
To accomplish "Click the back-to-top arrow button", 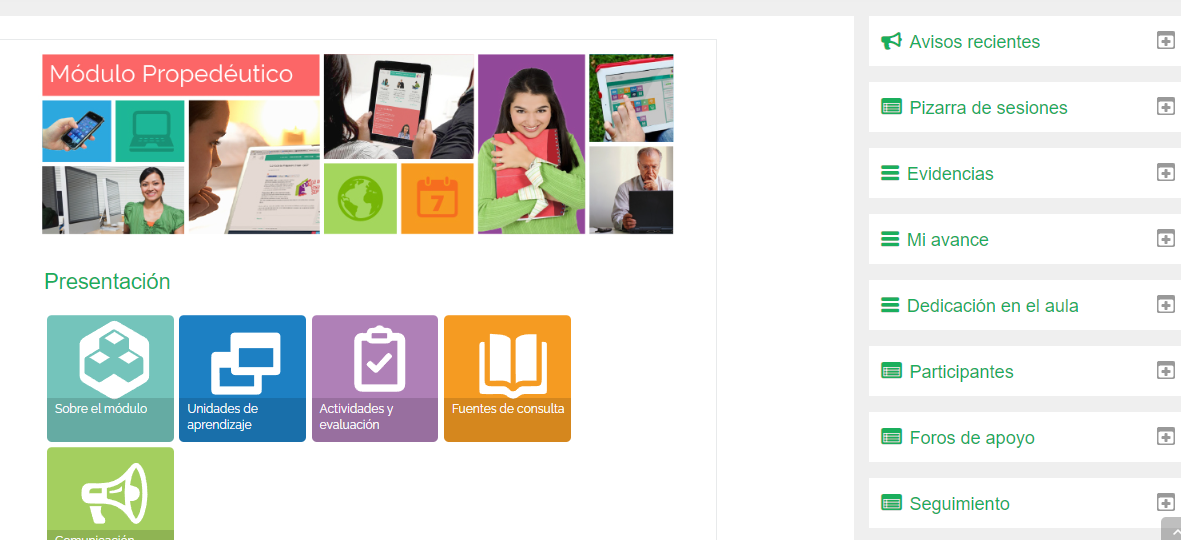I will 1171,529.
